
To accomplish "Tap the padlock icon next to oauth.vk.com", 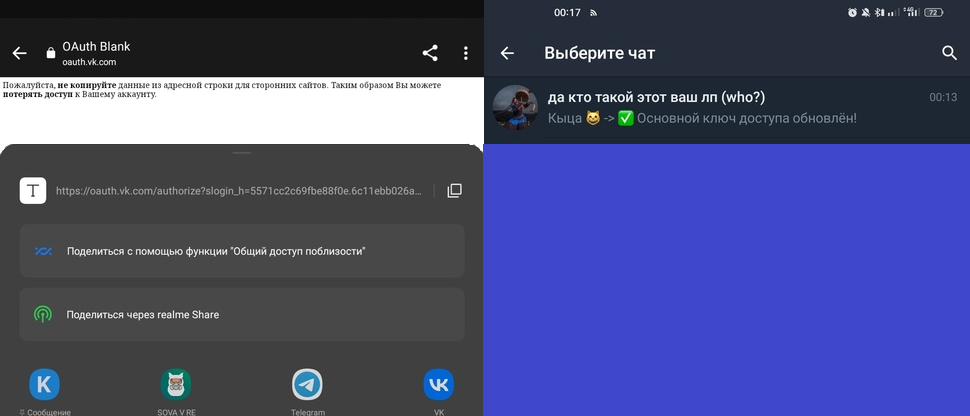I will click(x=51, y=53).
